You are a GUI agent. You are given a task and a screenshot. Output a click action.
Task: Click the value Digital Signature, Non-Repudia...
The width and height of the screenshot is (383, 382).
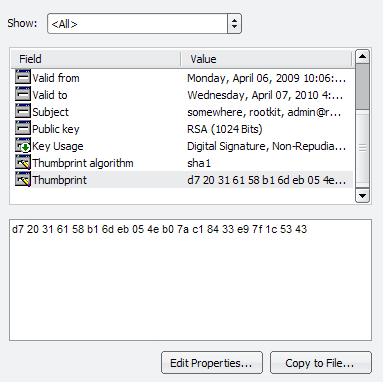[267, 146]
